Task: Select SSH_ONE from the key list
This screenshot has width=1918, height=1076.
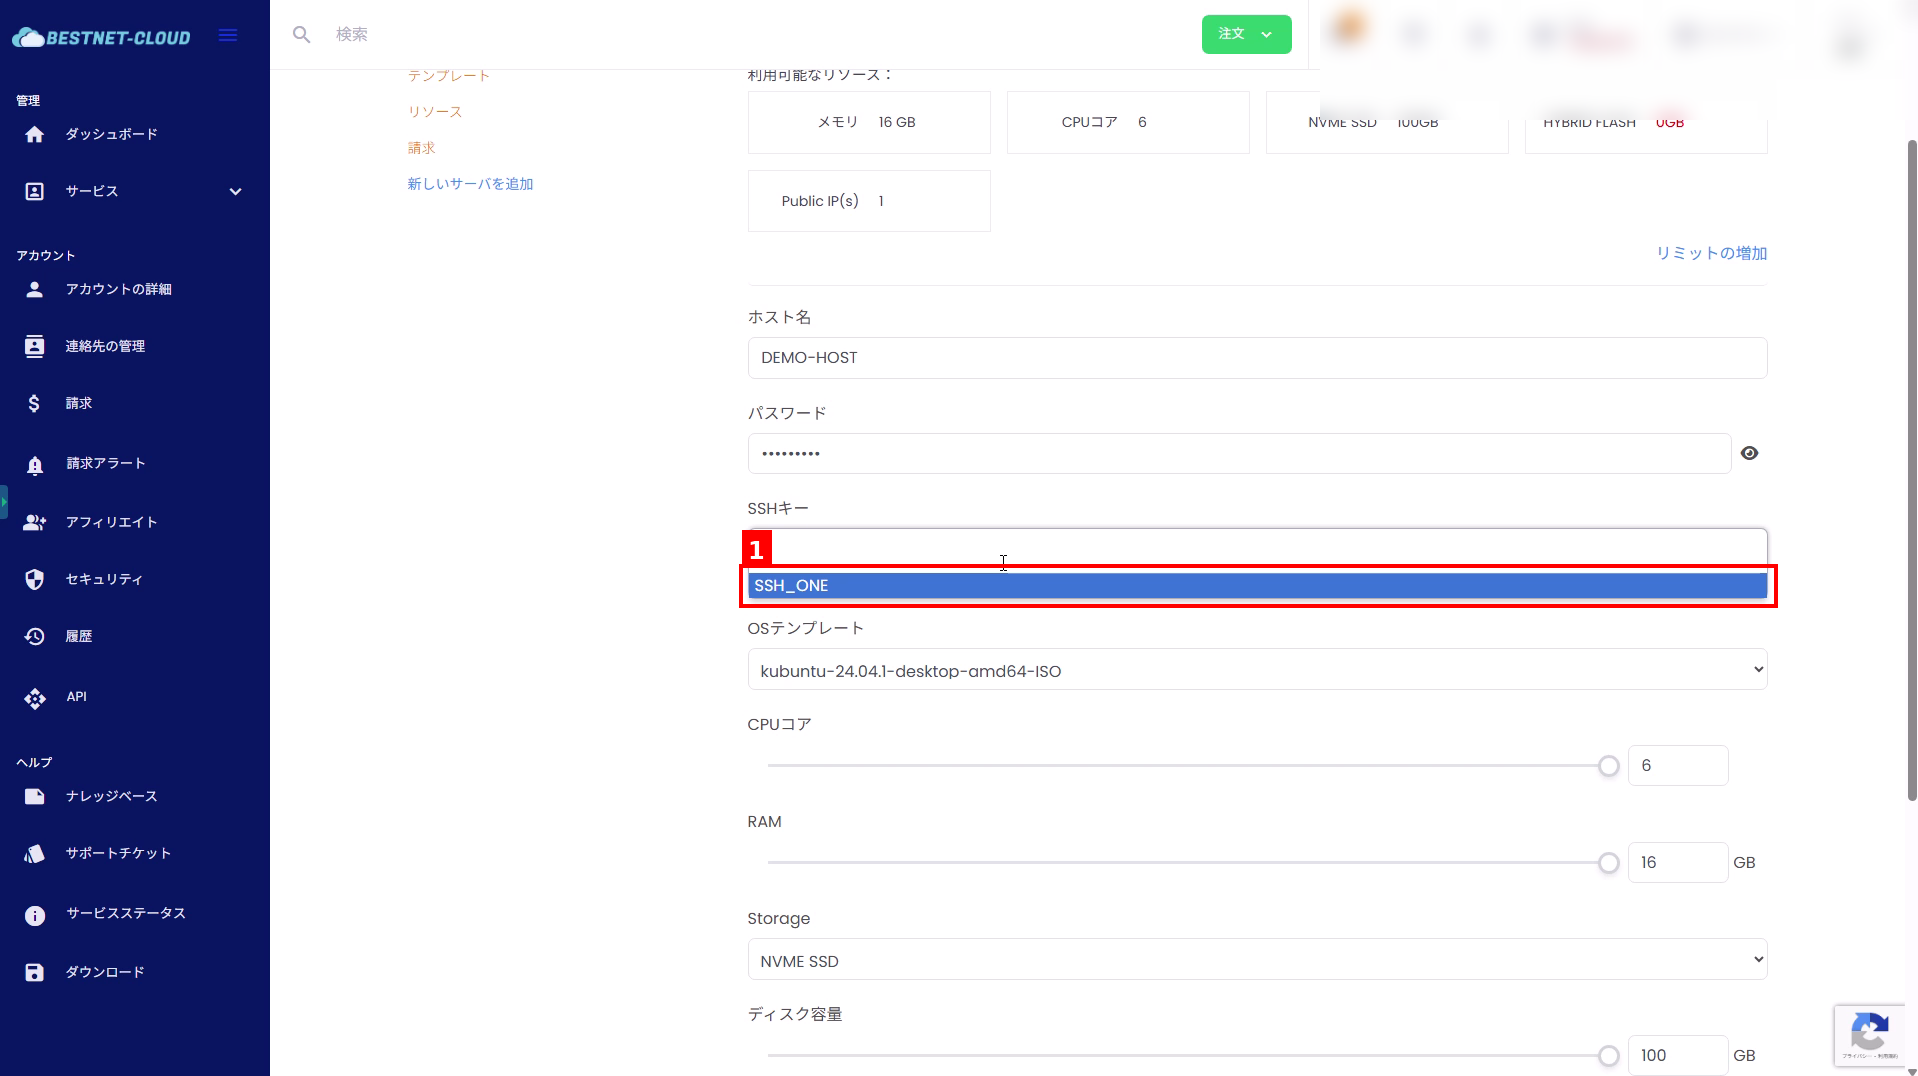Action: (1256, 586)
